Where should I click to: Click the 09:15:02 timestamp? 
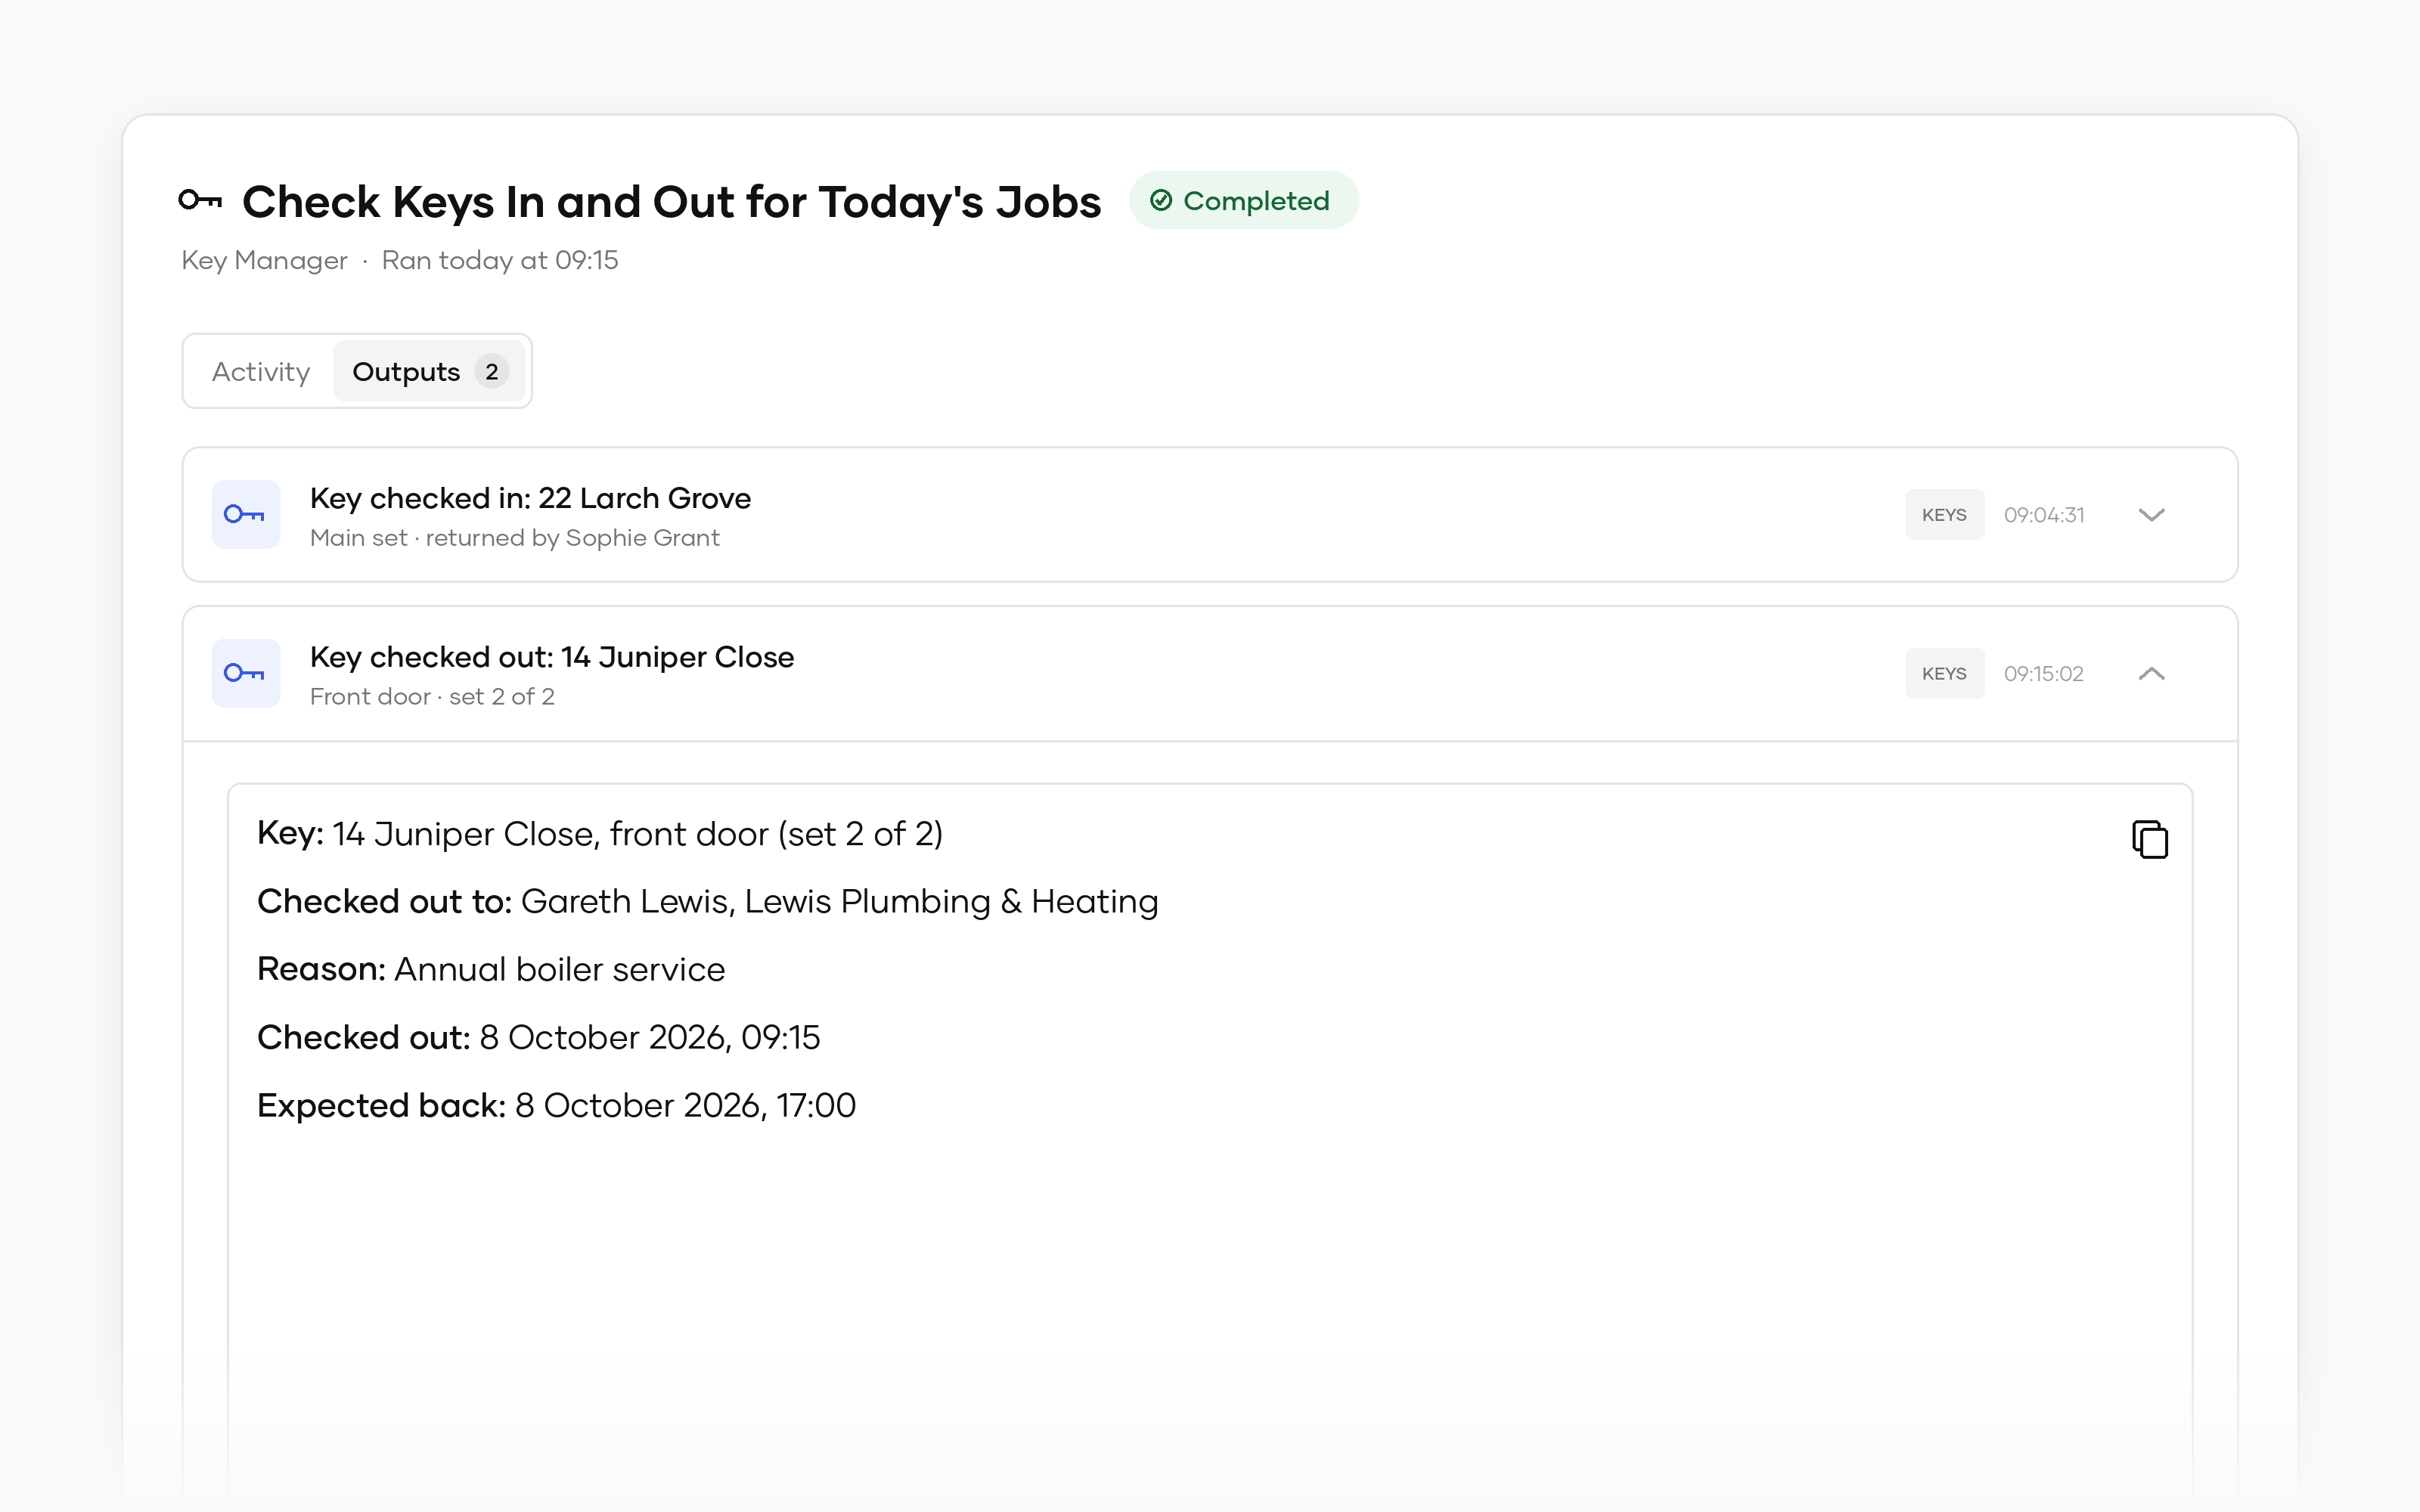pos(2044,673)
